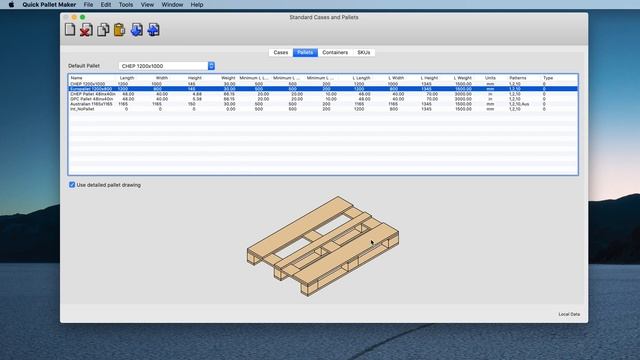Screen dimensions: 640x360
Task: Open the Window menu
Action: (172, 4)
